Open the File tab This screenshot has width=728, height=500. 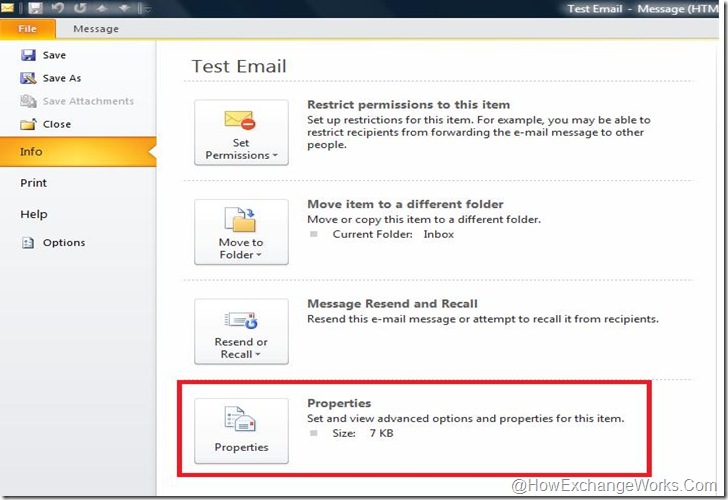27,29
